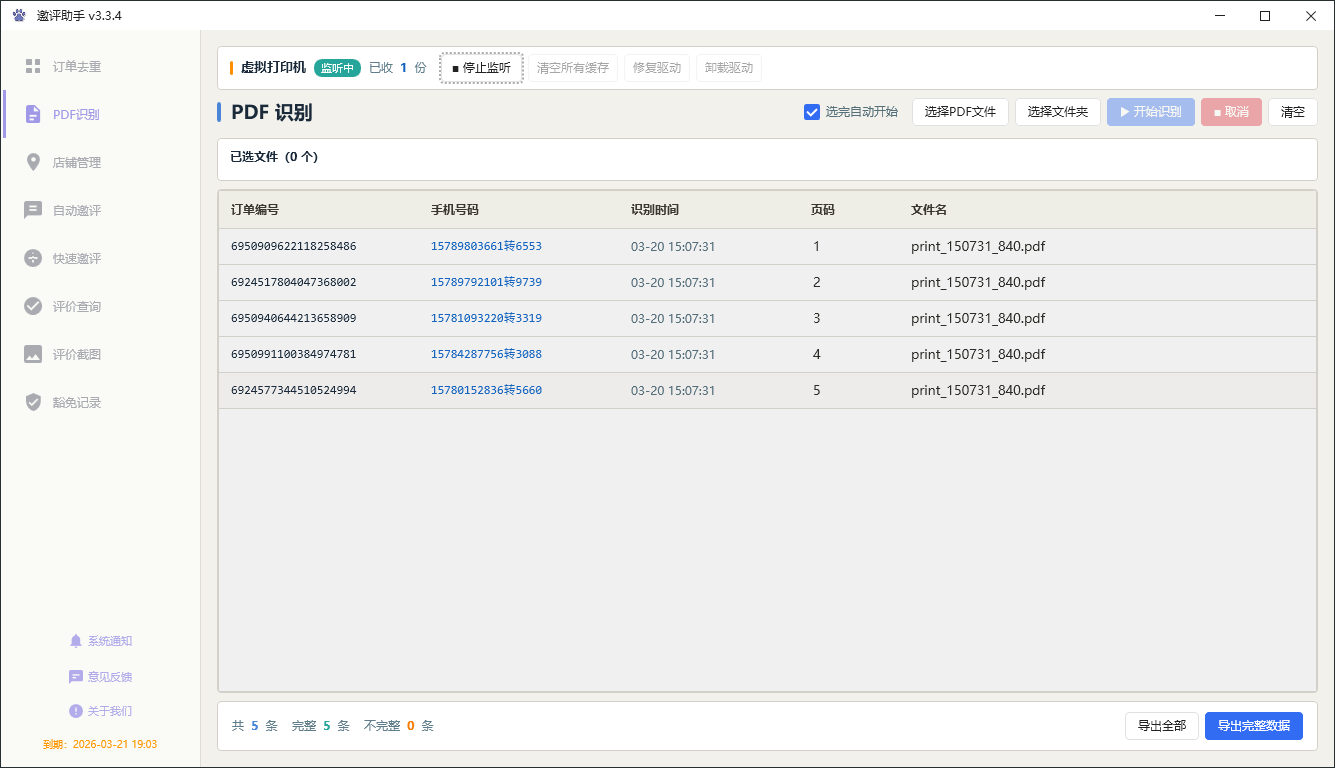This screenshot has width=1335, height=768.
Task: Click phone number 15784287756转3088
Action: [486, 354]
